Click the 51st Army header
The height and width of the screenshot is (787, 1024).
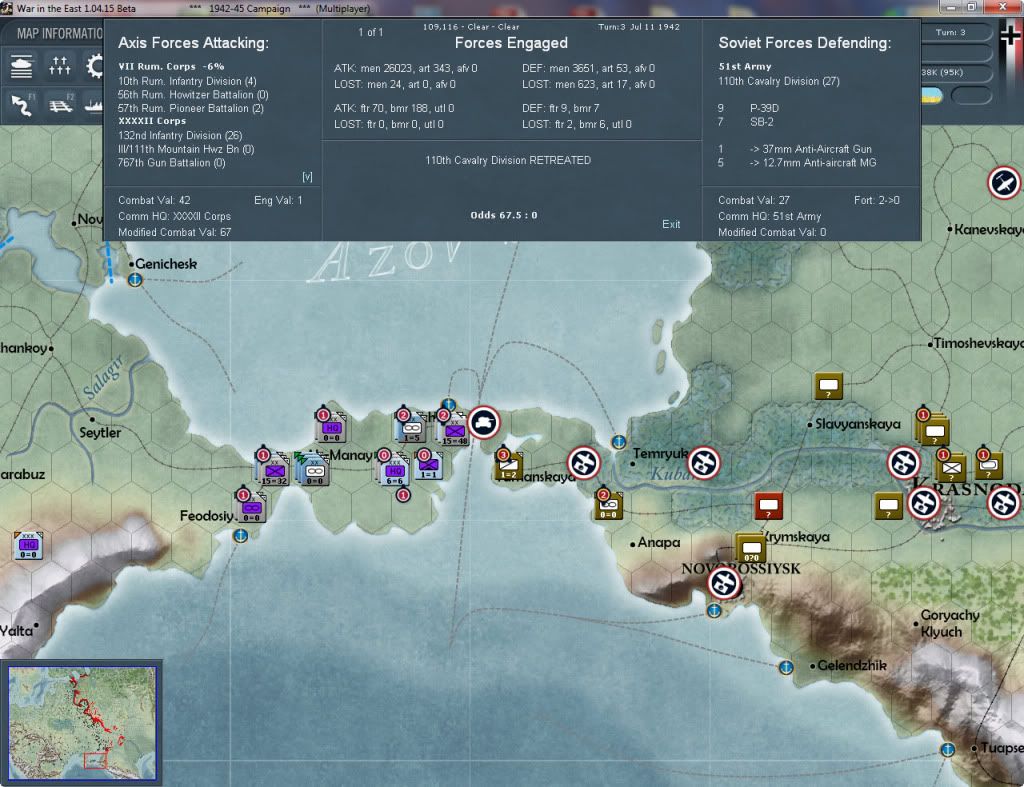[744, 67]
